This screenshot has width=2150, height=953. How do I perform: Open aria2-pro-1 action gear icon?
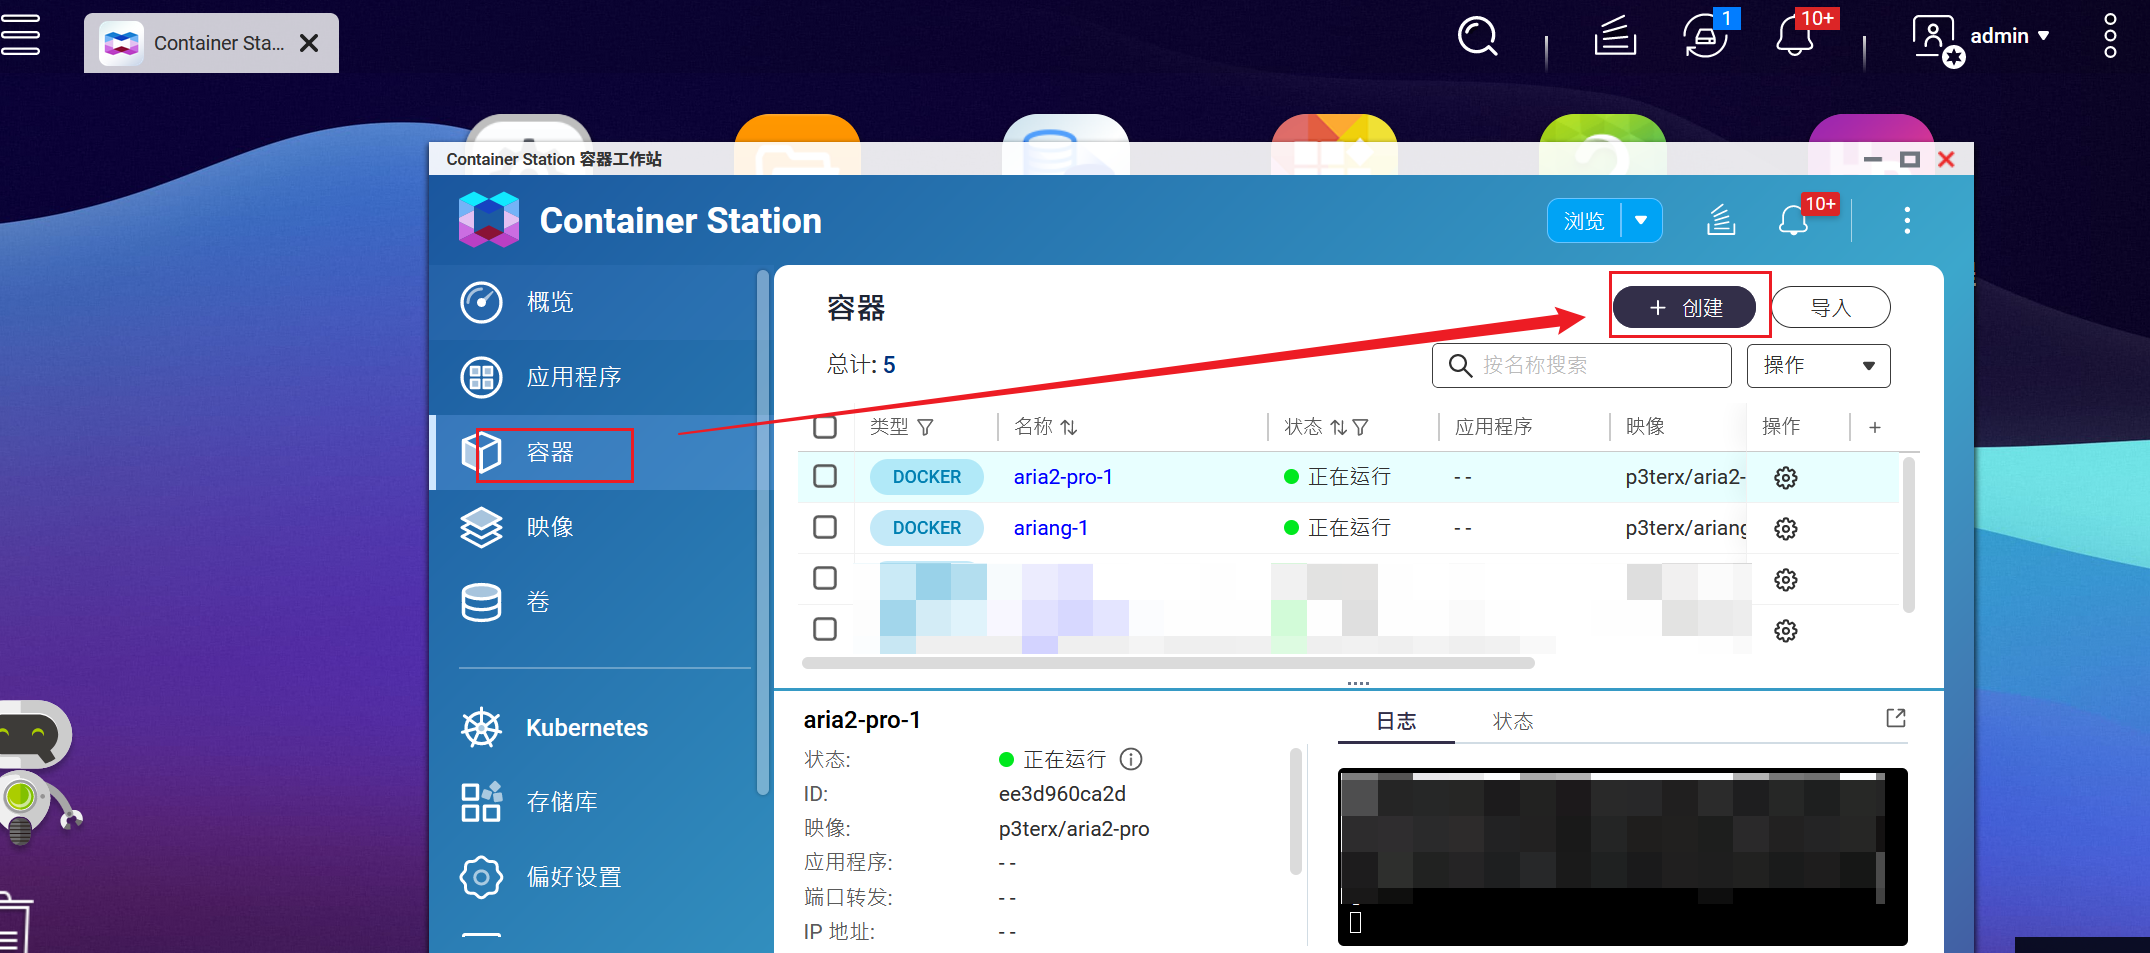click(x=1786, y=478)
